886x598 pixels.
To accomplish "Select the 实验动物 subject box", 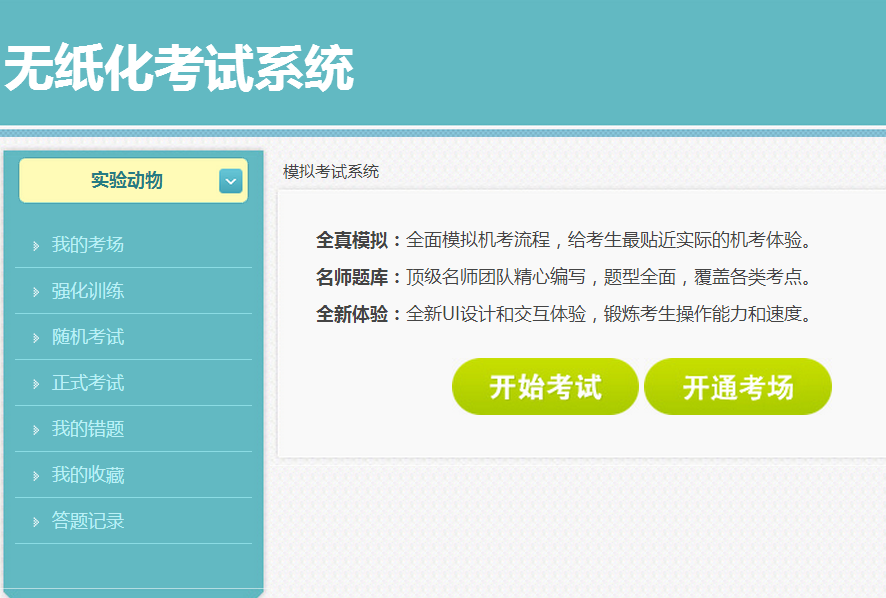I will tap(133, 180).
